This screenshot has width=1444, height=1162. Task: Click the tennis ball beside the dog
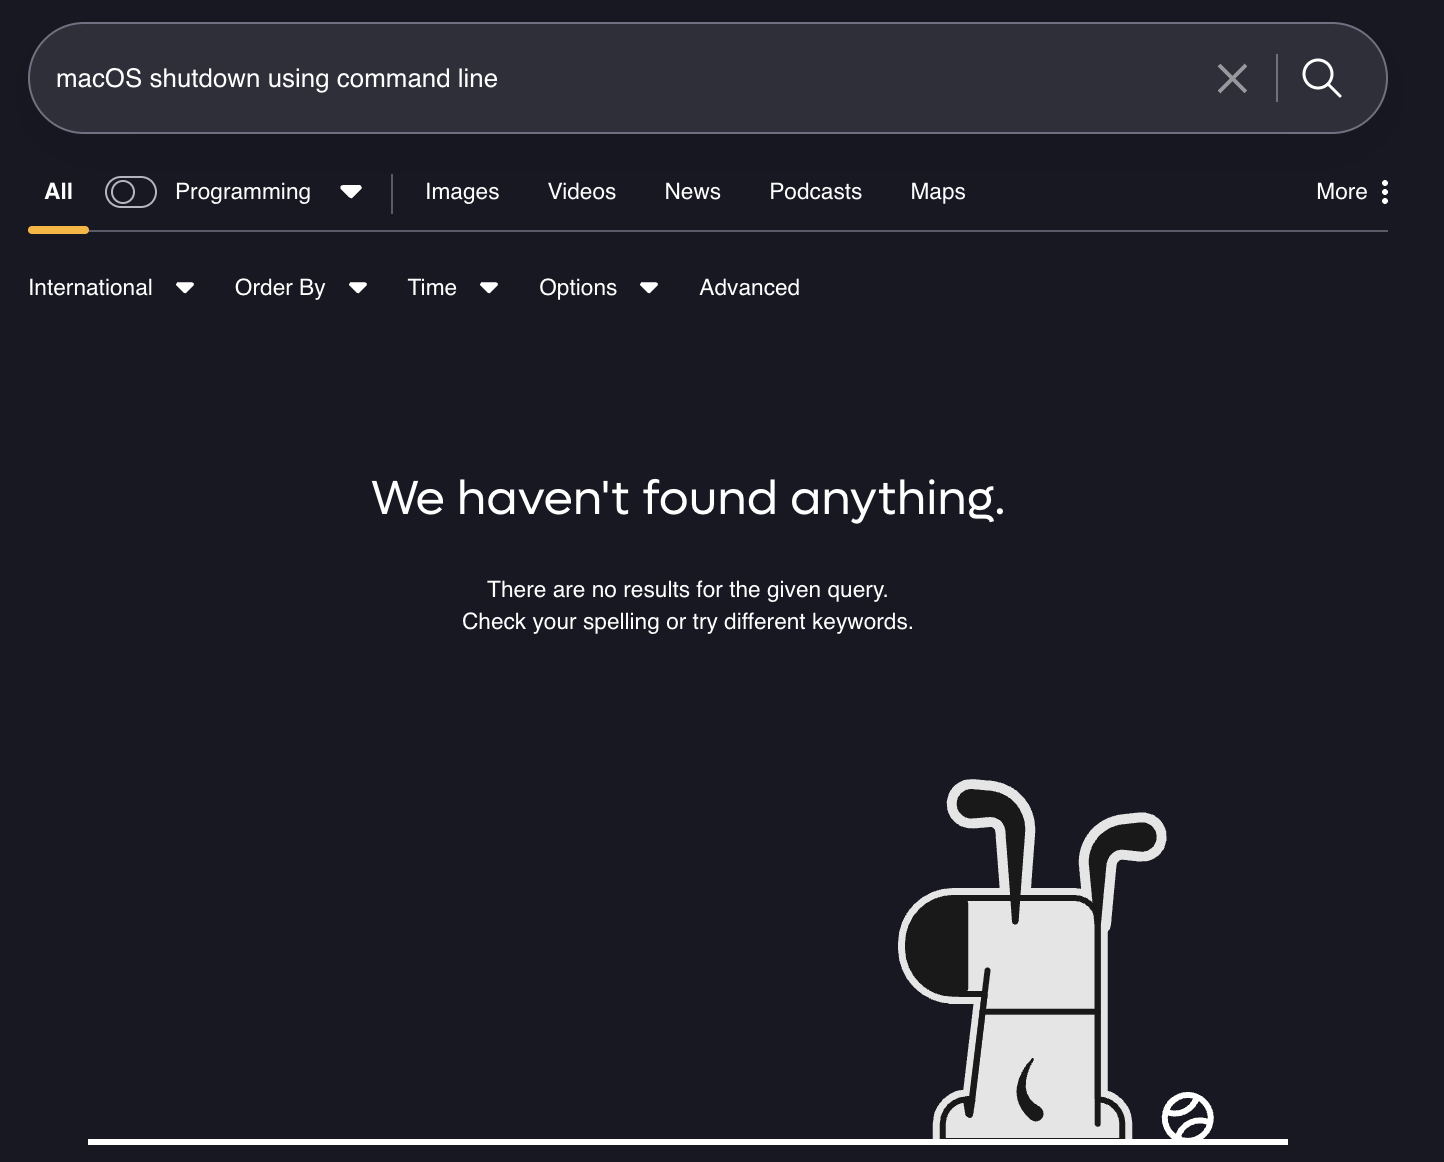[1187, 1117]
